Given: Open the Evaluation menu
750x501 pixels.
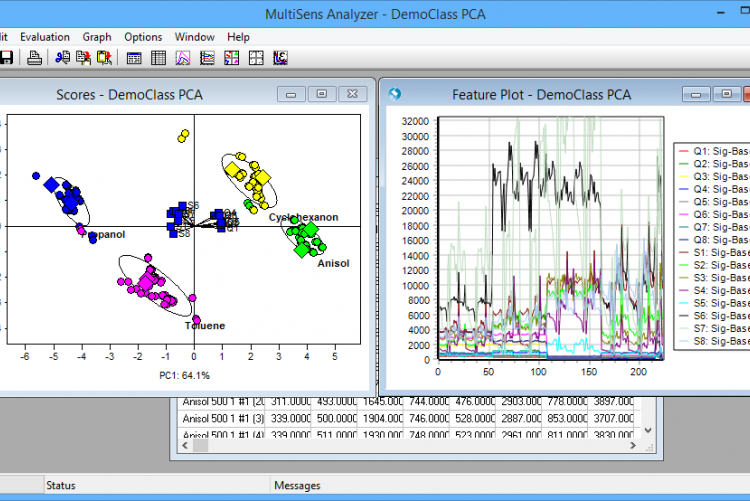Looking at the screenshot, I should (x=42, y=37).
